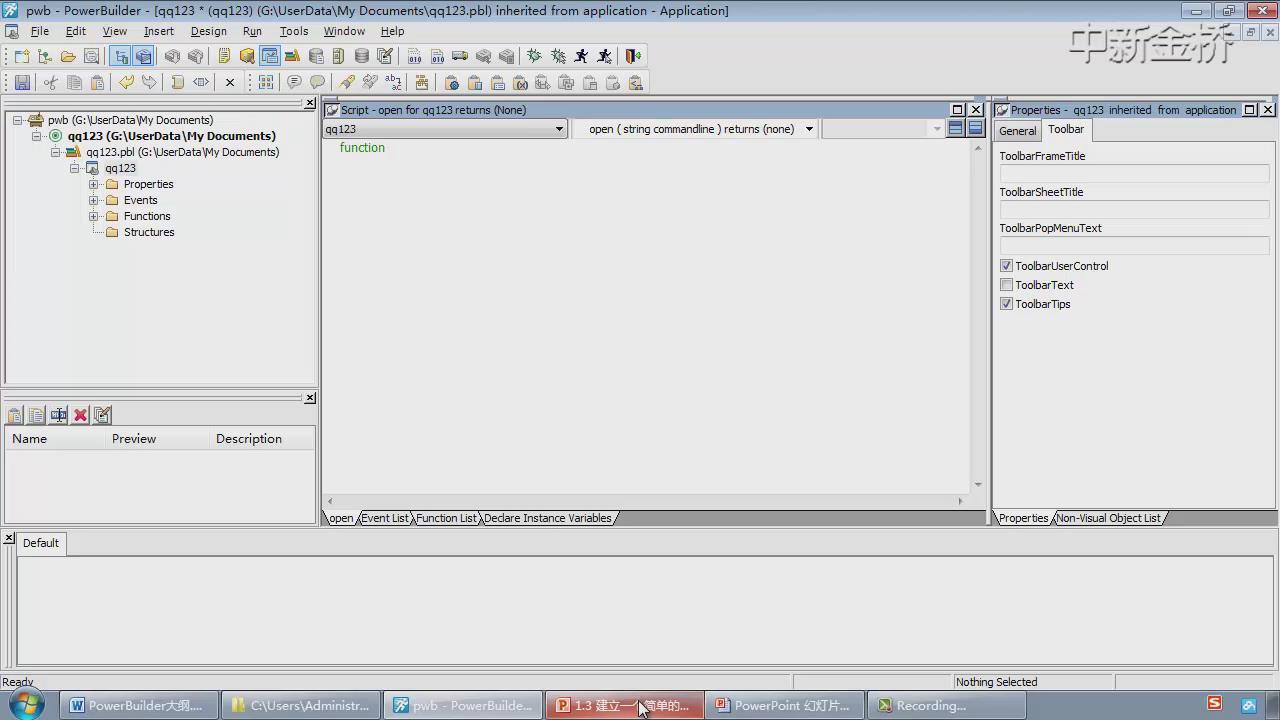Expand the Functions folder in tree

[94, 216]
